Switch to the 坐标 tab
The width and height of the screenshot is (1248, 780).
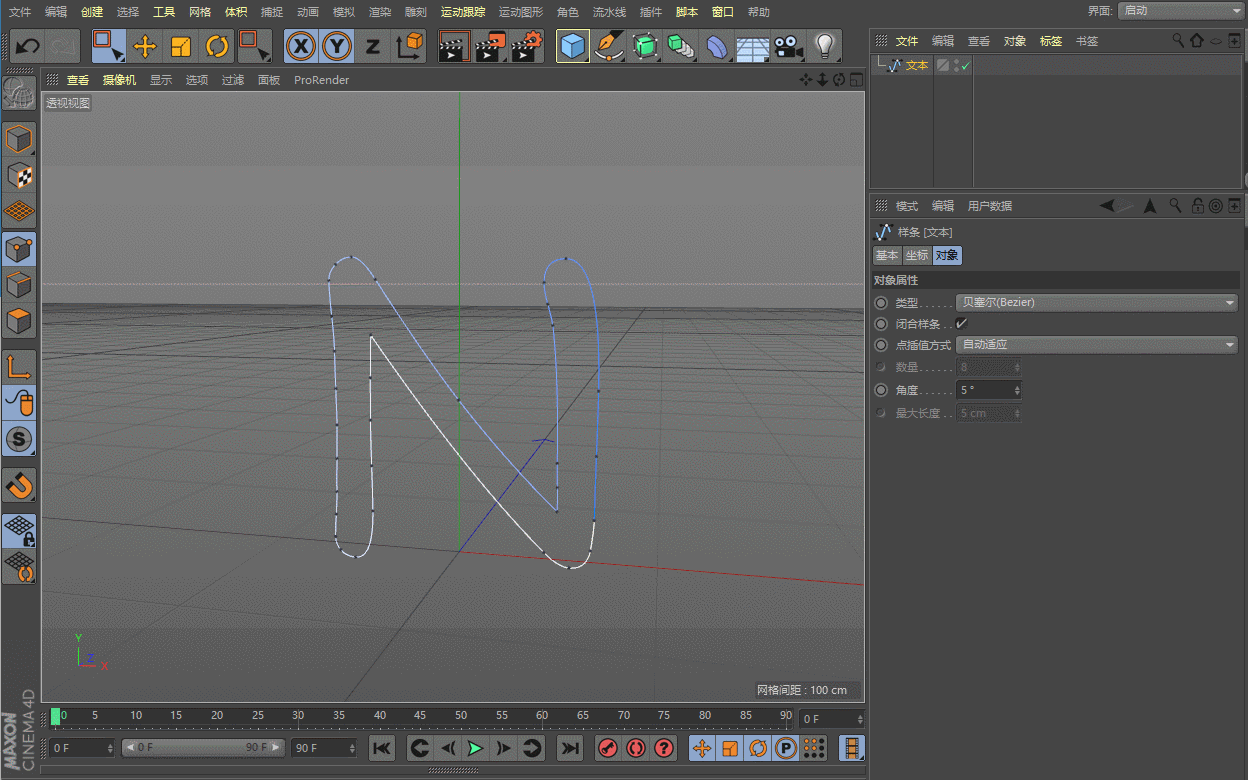(x=917, y=256)
